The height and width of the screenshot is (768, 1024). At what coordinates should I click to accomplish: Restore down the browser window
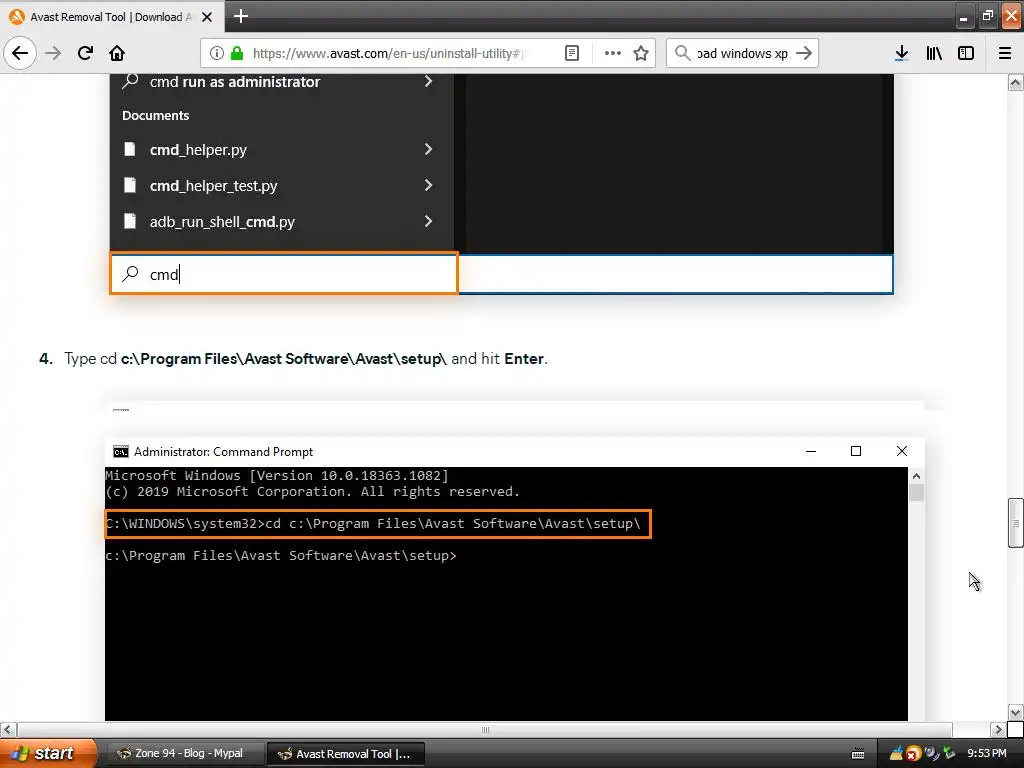[x=987, y=16]
